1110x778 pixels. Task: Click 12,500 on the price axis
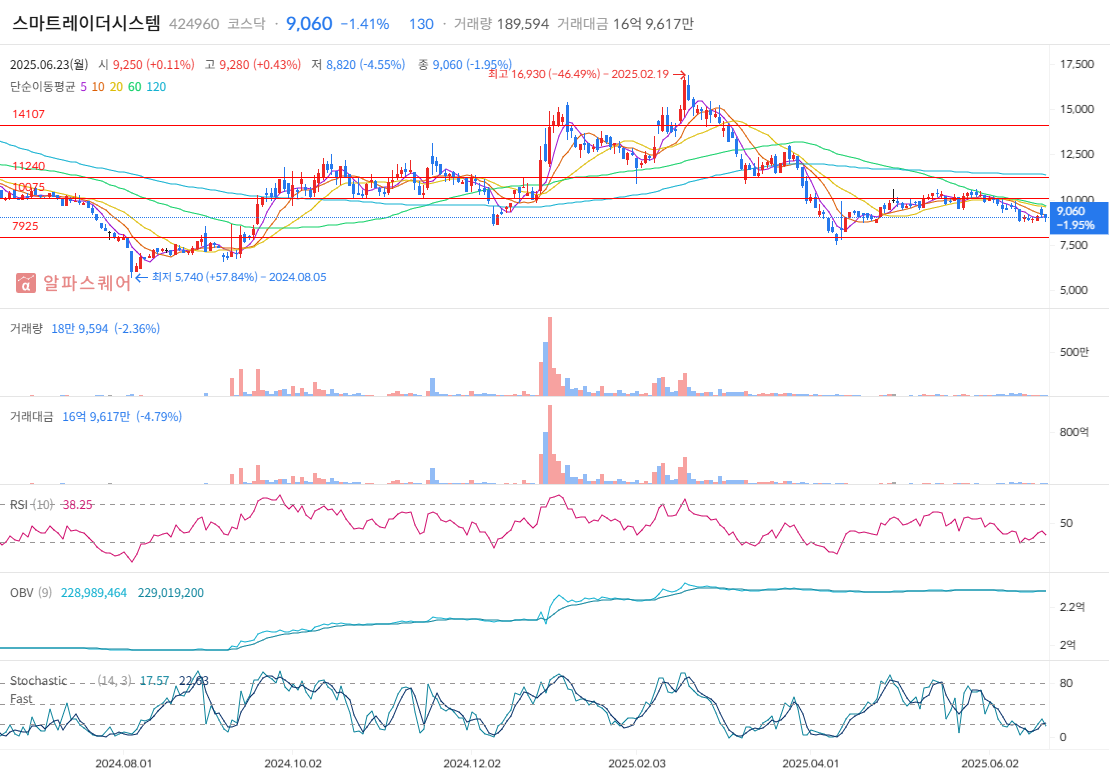pos(1077,154)
